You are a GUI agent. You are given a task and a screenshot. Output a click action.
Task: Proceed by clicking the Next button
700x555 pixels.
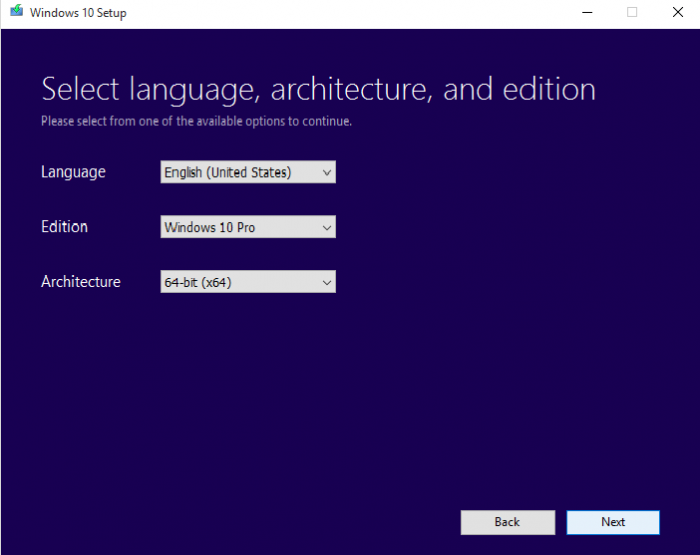[613, 522]
